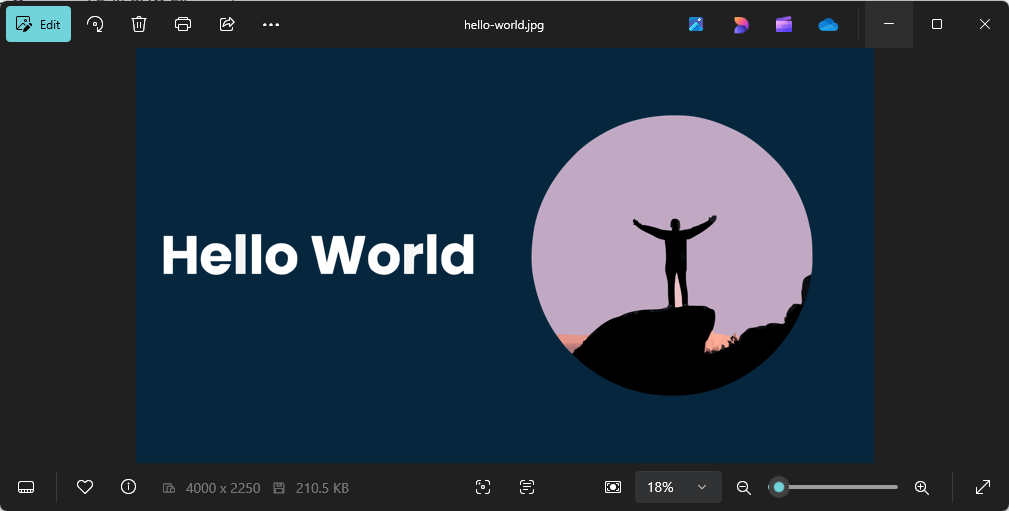Toggle fit-to-window zoom button
Screen dimensions: 1009x511
[613, 487]
